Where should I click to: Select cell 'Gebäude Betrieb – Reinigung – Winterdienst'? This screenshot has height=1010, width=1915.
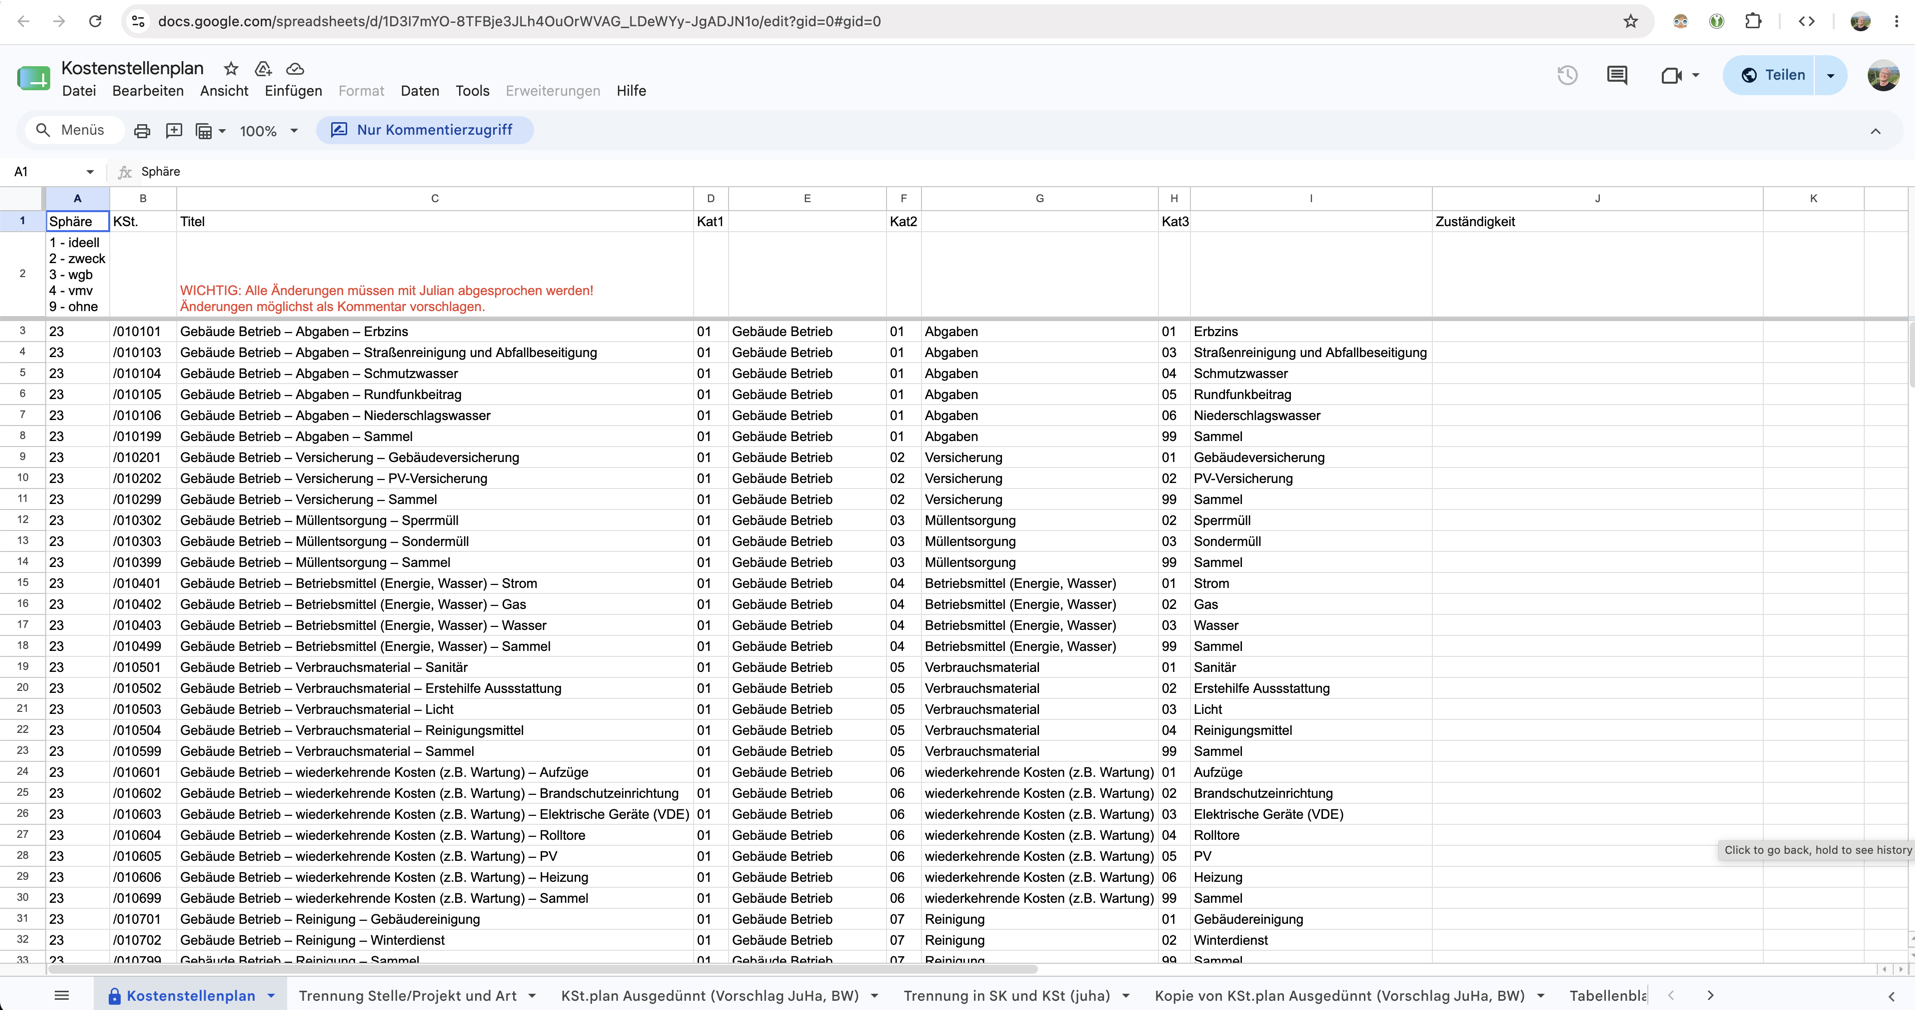435,940
